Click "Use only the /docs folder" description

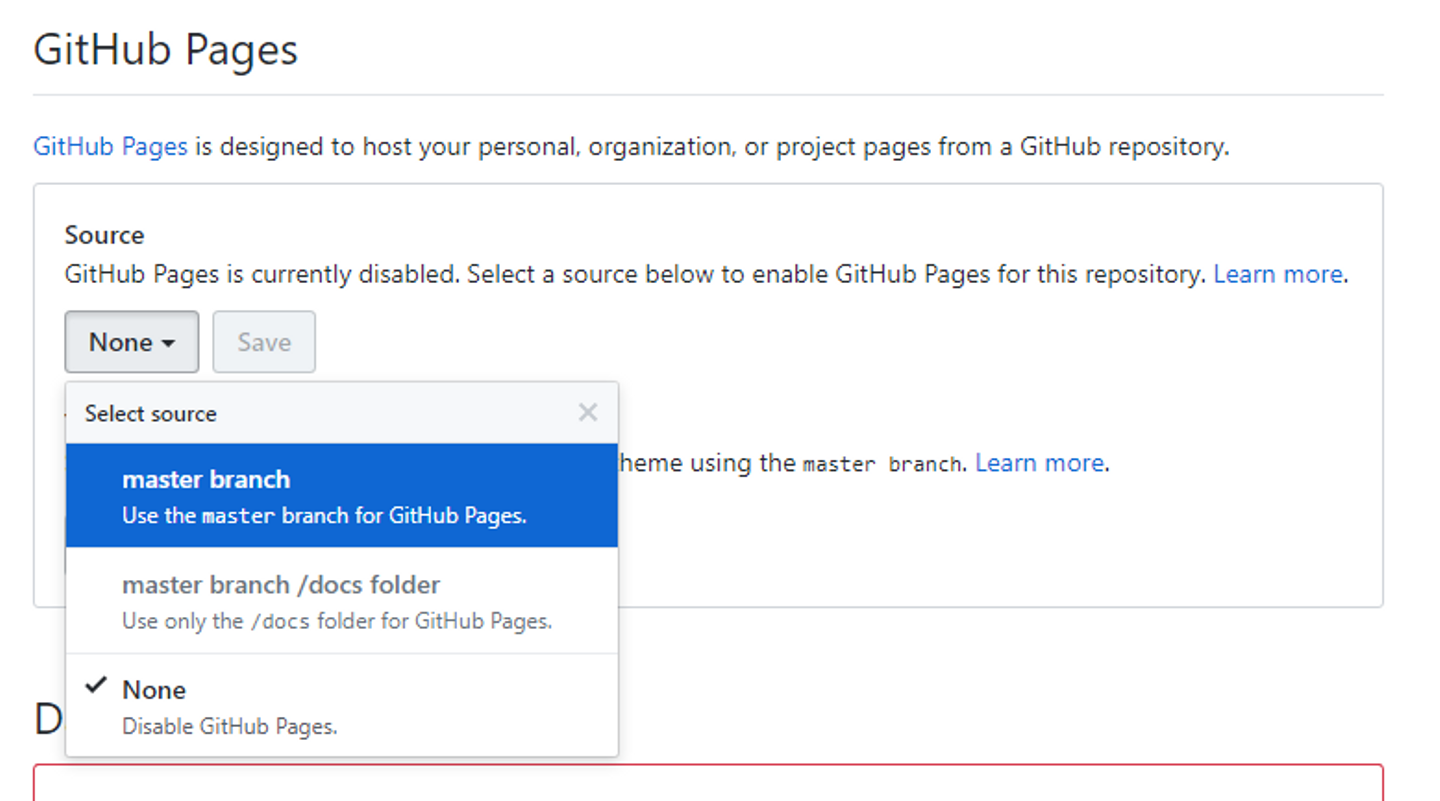coord(337,621)
